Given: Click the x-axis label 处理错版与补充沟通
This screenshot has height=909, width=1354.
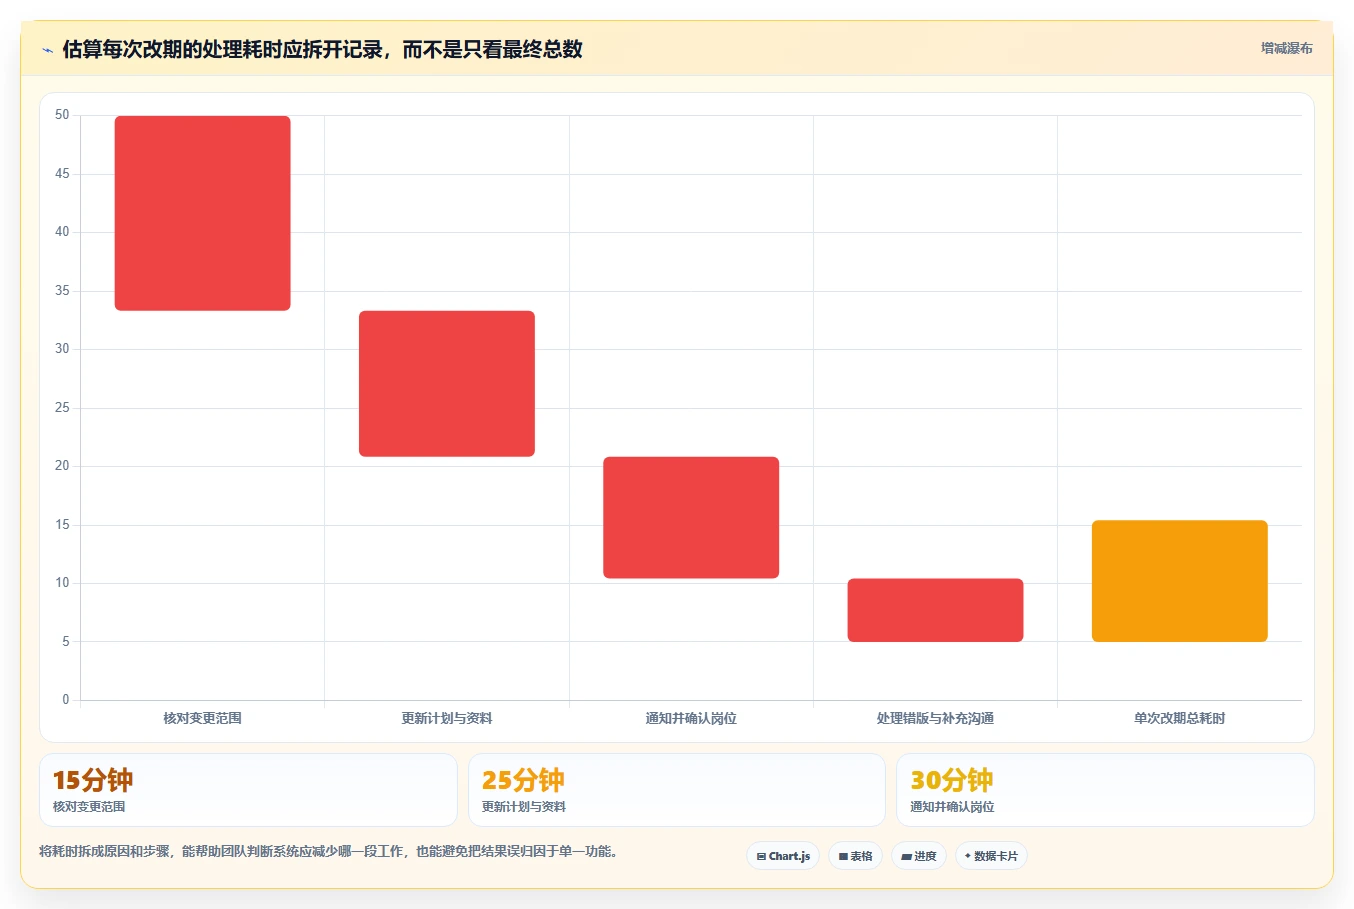Looking at the screenshot, I should (935, 718).
